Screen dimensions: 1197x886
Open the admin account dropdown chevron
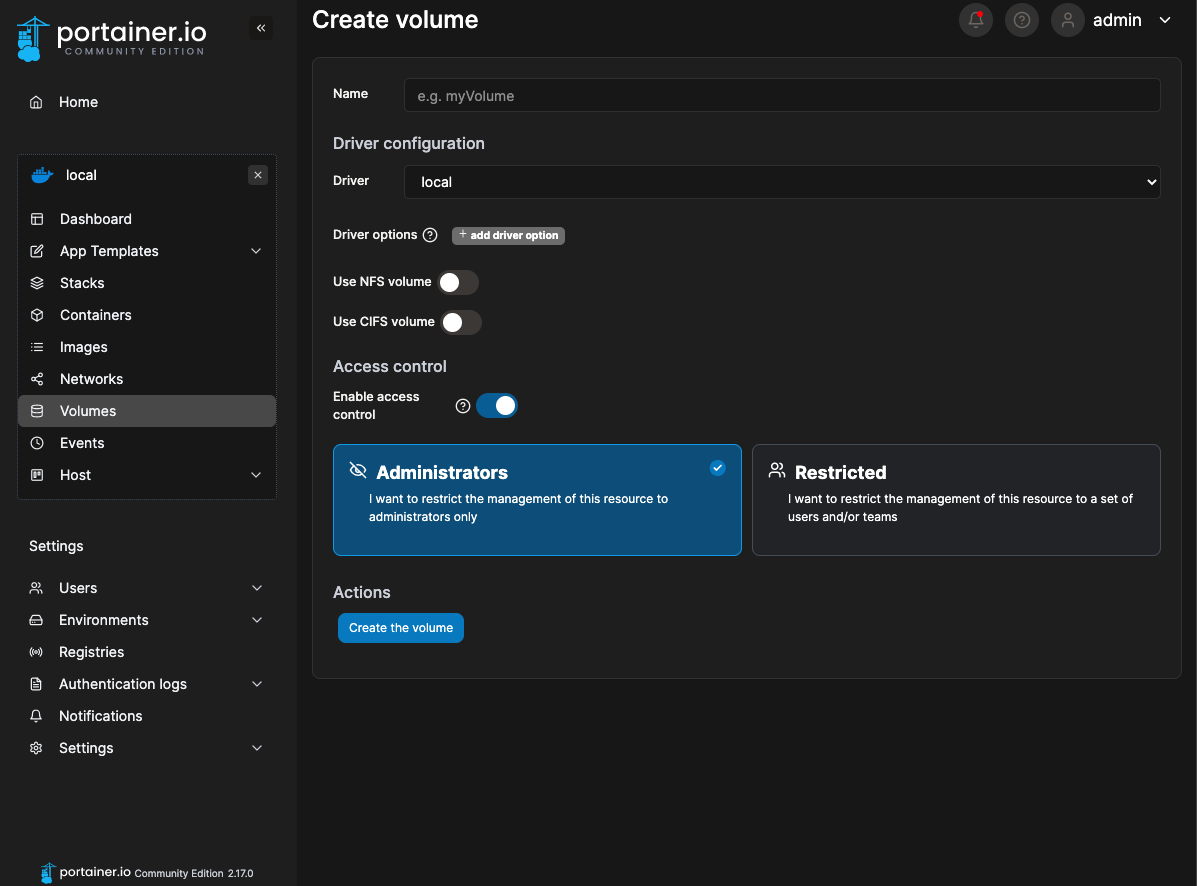click(x=1165, y=20)
